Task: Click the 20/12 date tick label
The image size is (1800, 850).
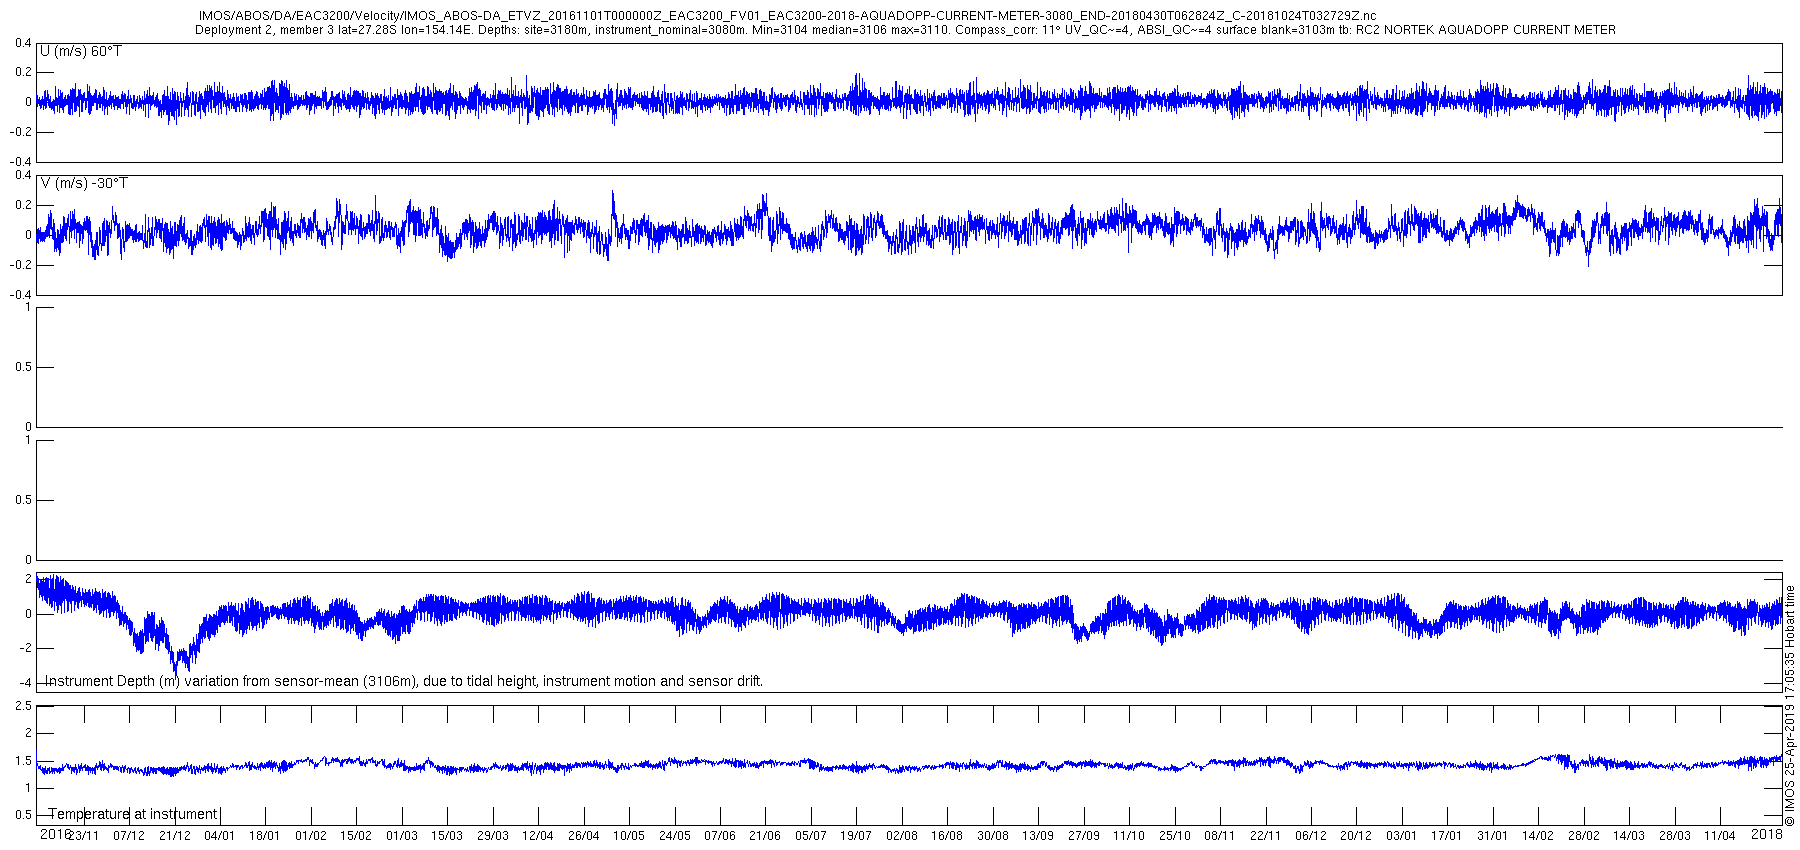Action: (x=1356, y=836)
